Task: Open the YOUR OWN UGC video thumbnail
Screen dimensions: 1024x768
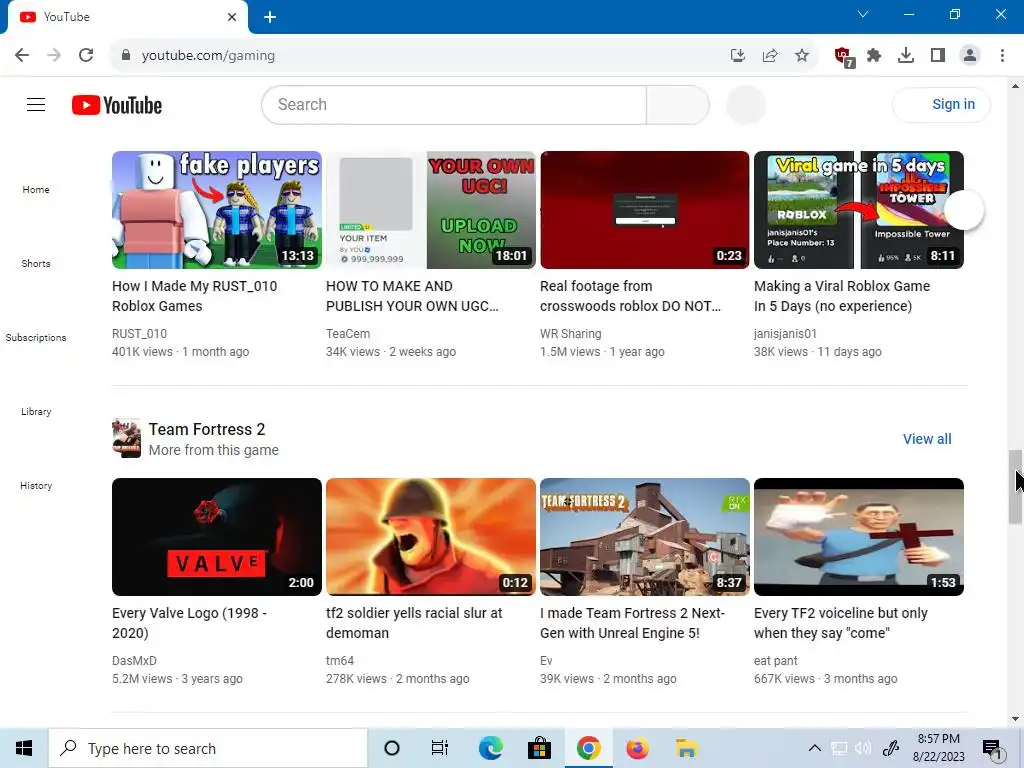Action: (430, 210)
